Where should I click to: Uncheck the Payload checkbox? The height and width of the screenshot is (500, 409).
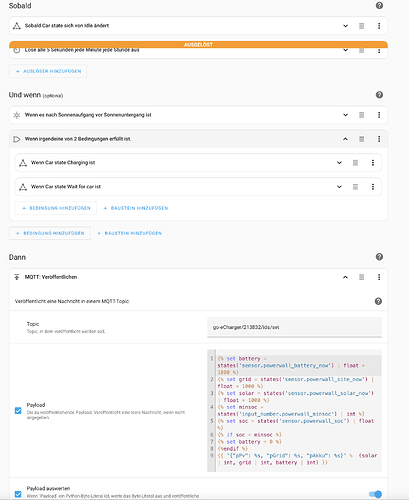[x=18, y=410]
